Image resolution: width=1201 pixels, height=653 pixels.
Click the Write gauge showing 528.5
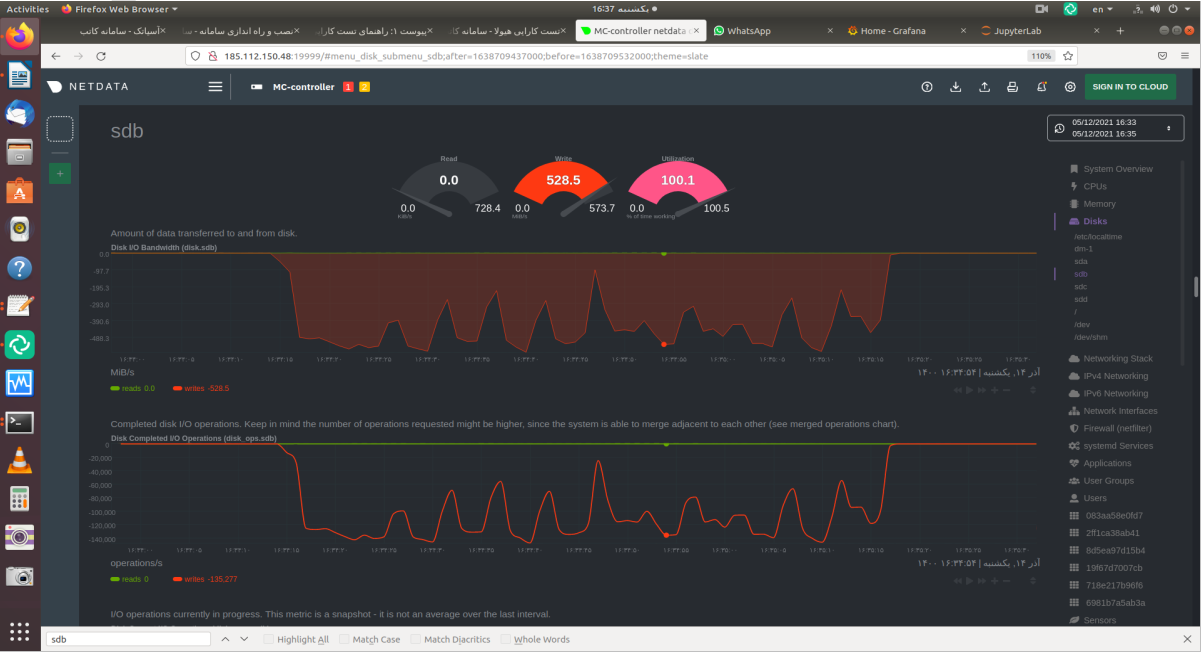click(563, 187)
